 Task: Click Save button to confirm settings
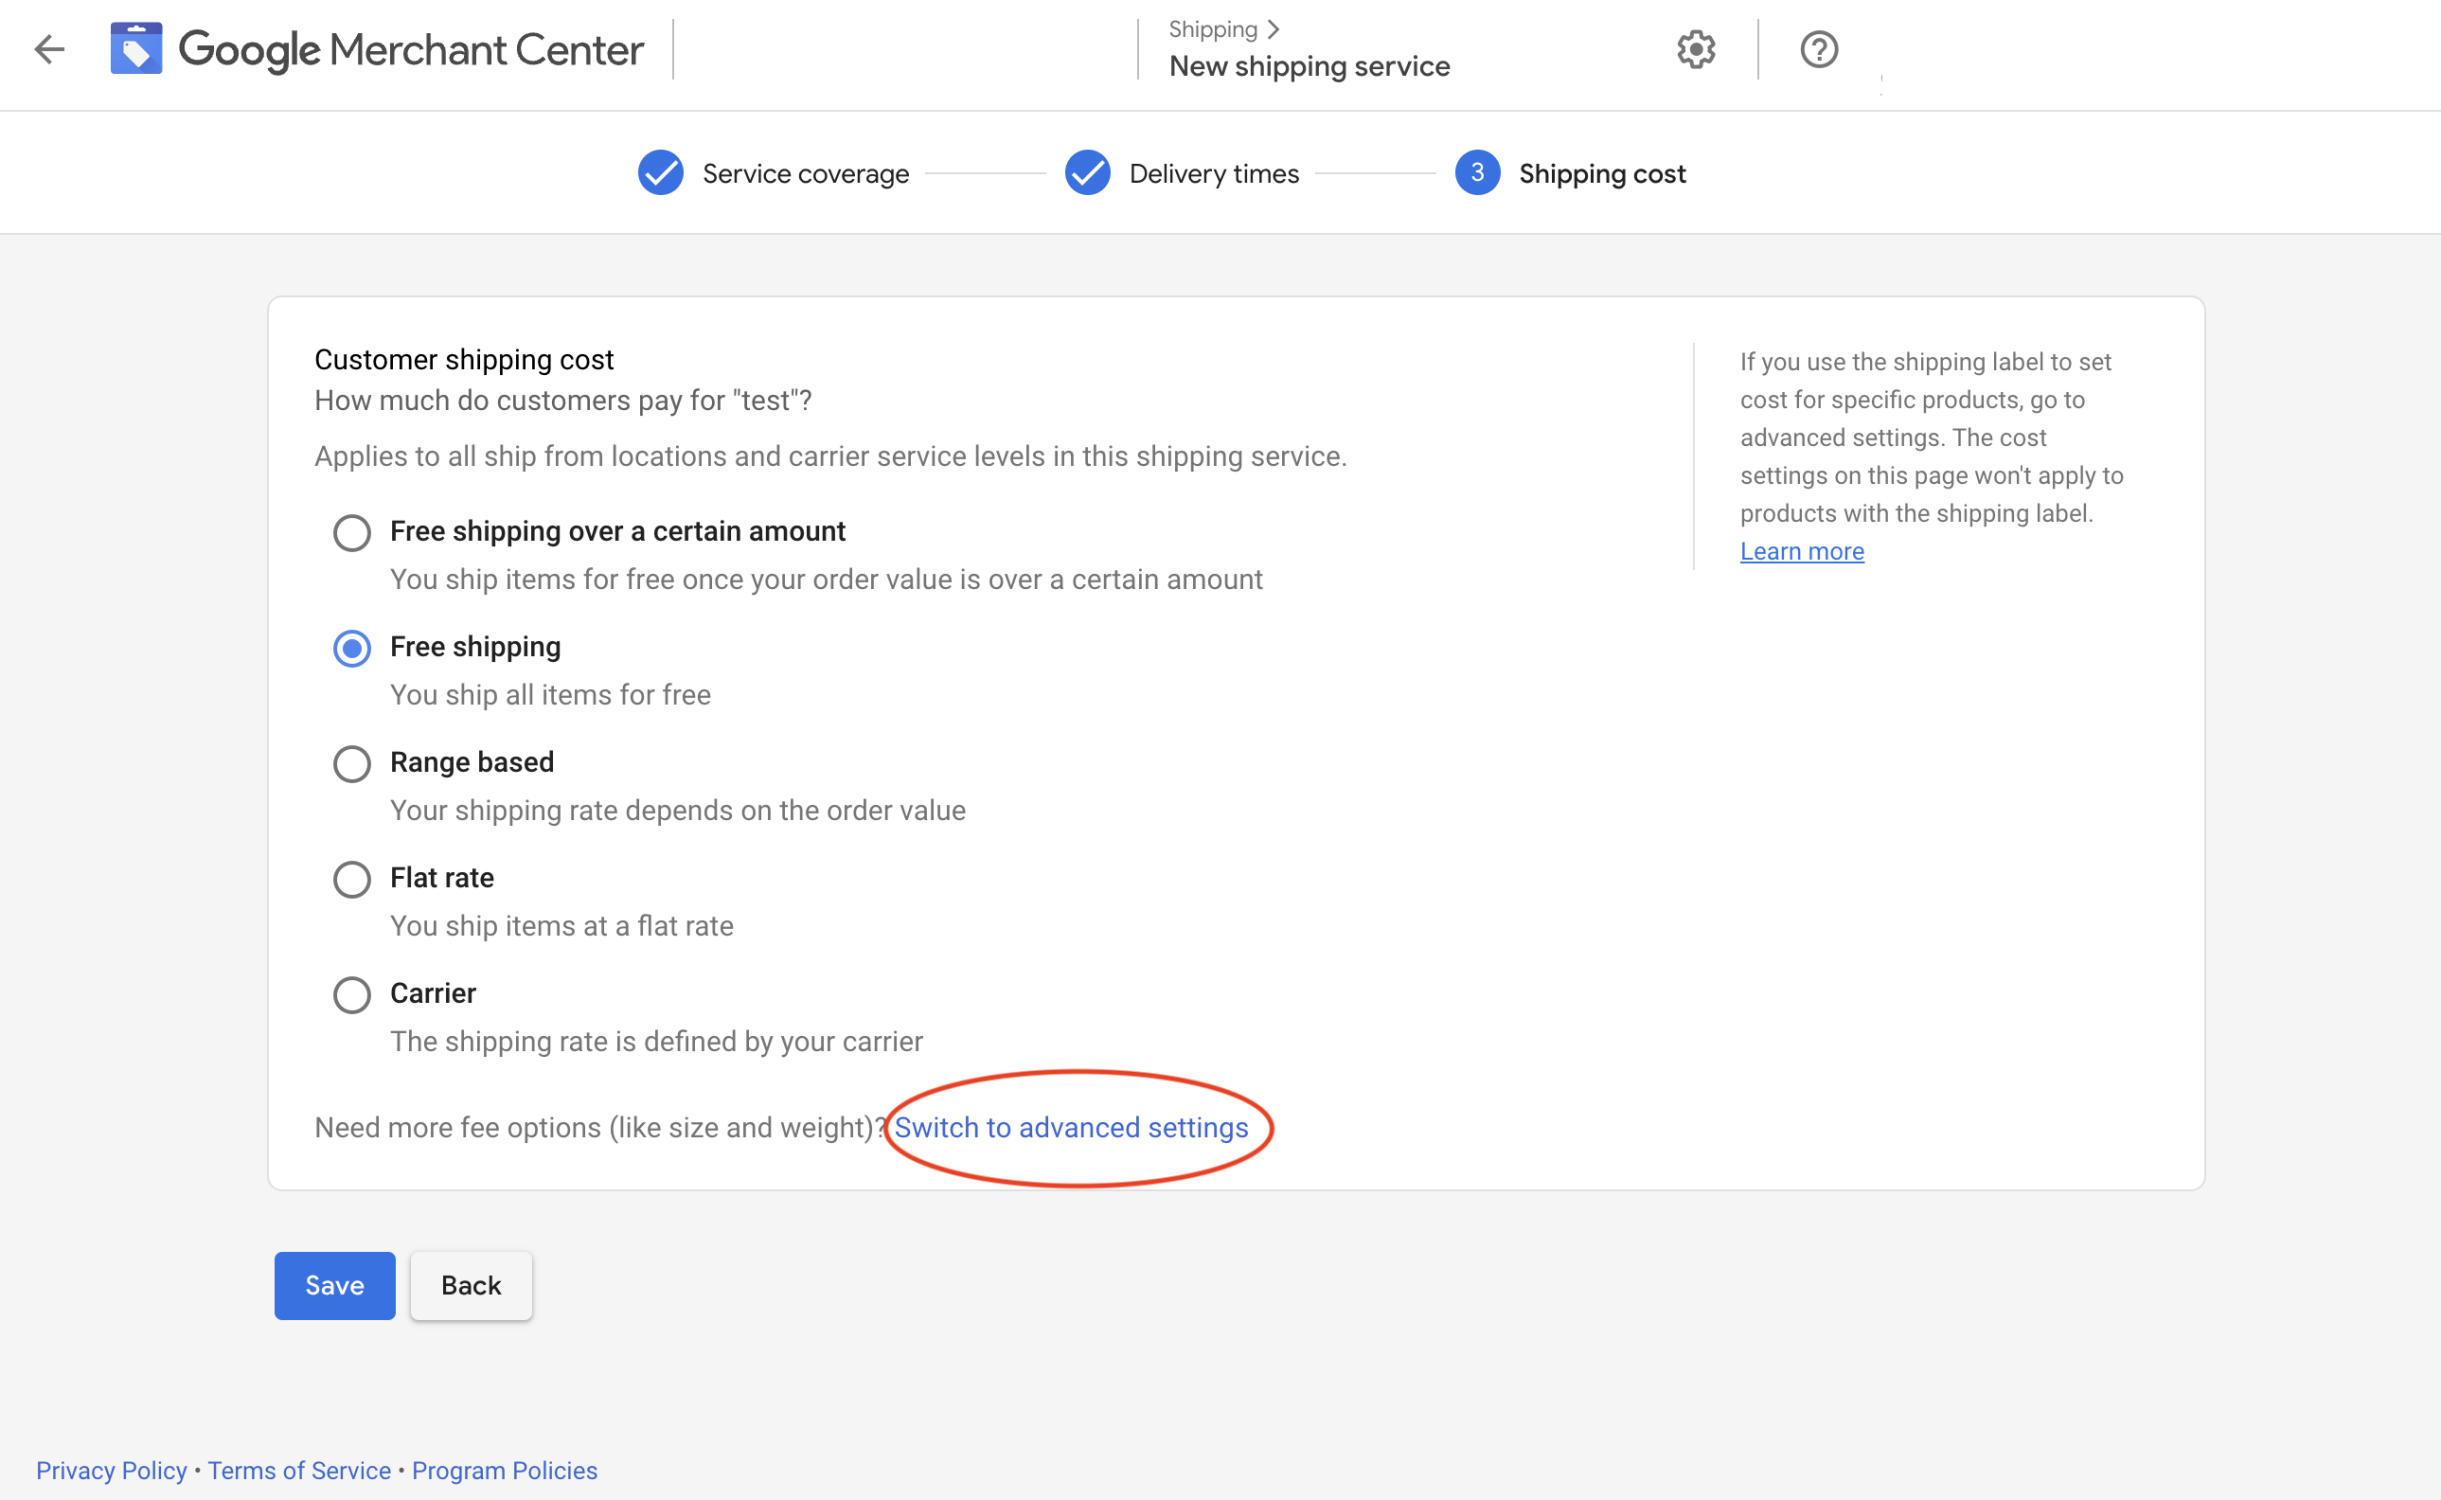[x=335, y=1285]
